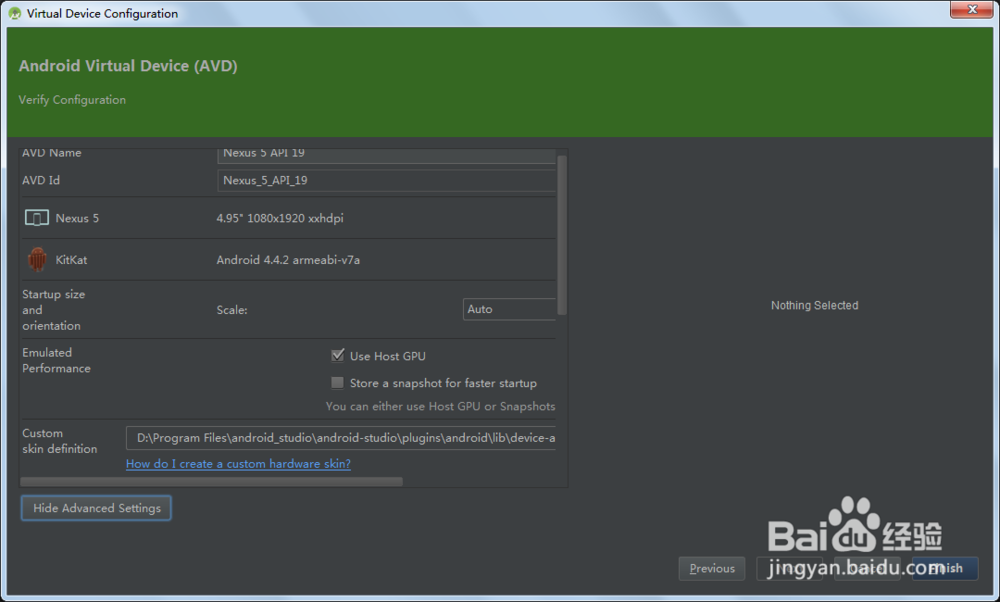Screen dimensions: 1000x602
Task: Click the 'Verify Configuration' subtitle
Action: pos(72,99)
